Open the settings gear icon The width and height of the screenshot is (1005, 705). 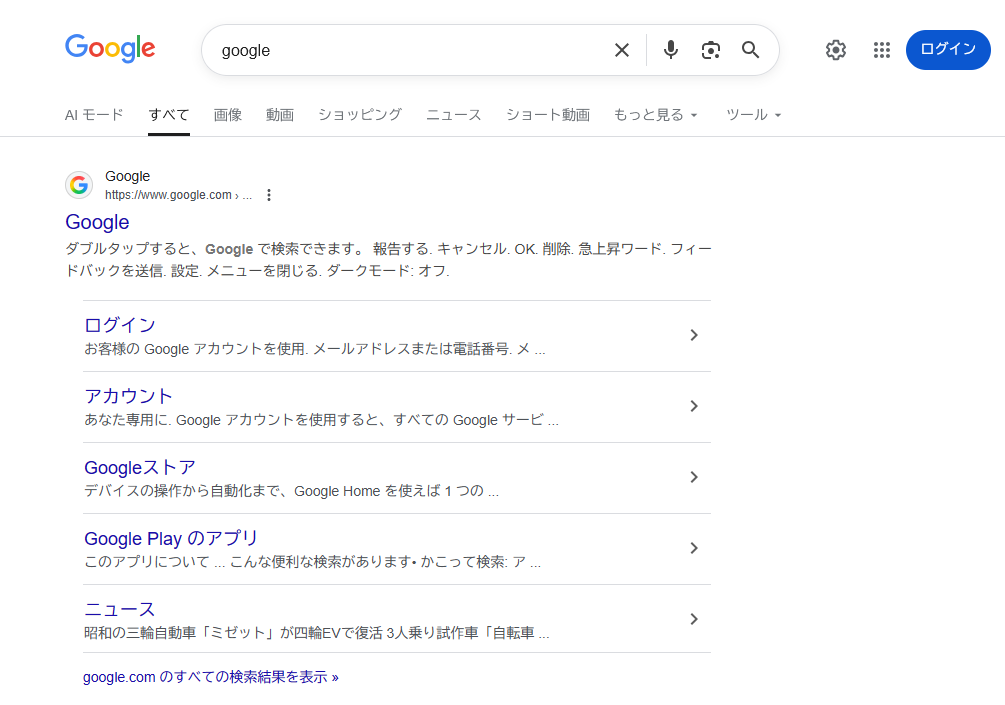coord(836,50)
